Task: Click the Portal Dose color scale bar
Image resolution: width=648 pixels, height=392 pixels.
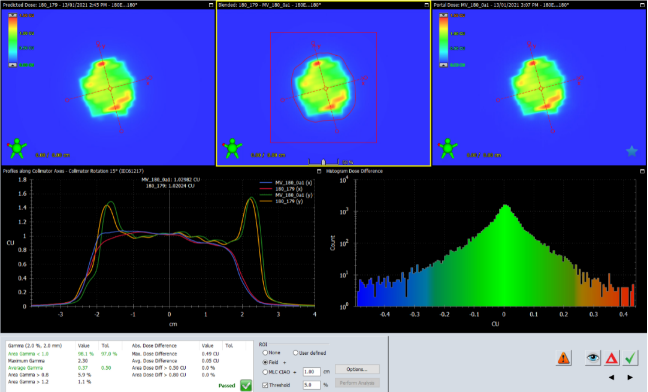Action: 443,40
